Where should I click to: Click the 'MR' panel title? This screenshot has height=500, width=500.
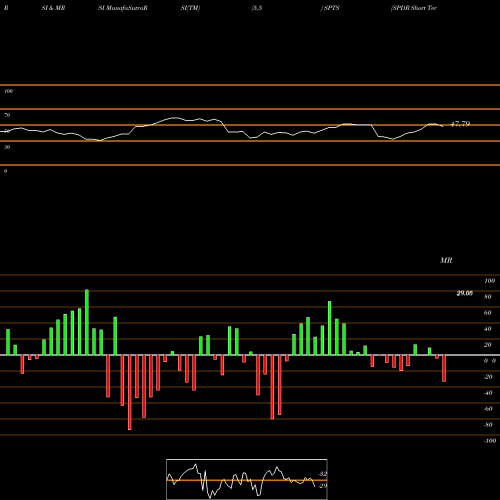pyautogui.click(x=446, y=260)
